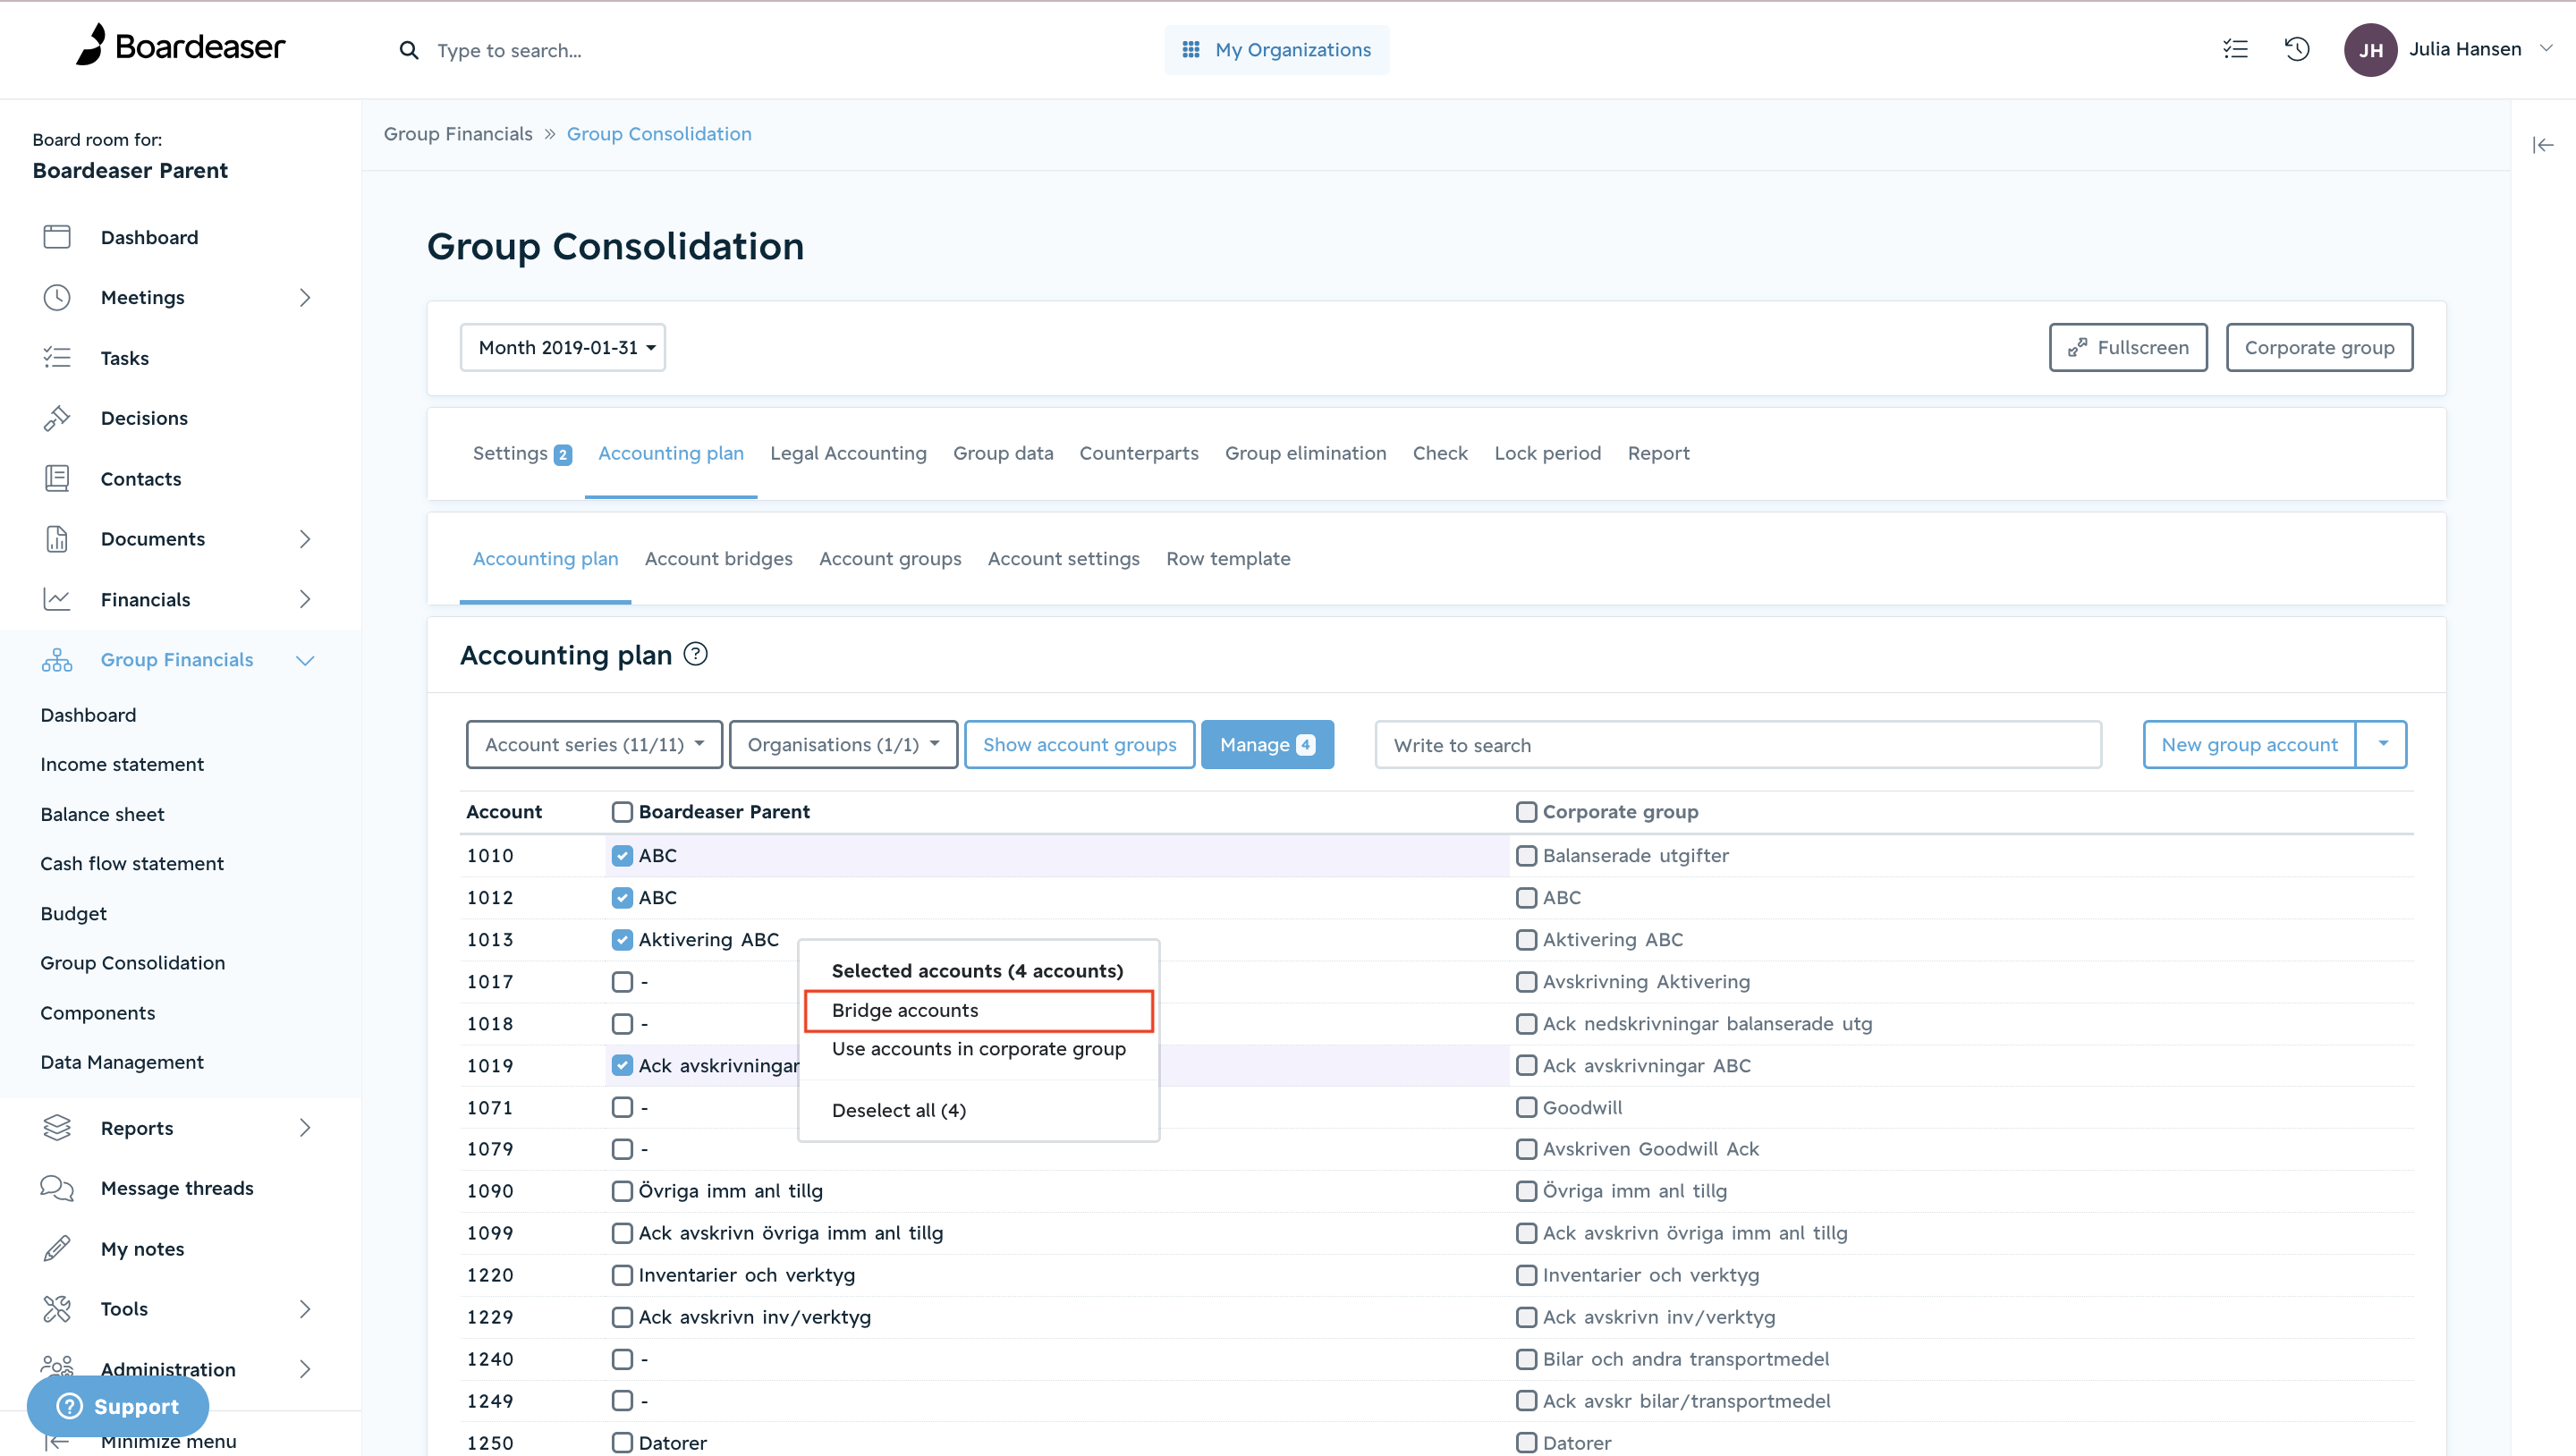The width and height of the screenshot is (2576, 1456).
Task: Open the Month 2019-01-31 dropdown
Action: coord(563,347)
